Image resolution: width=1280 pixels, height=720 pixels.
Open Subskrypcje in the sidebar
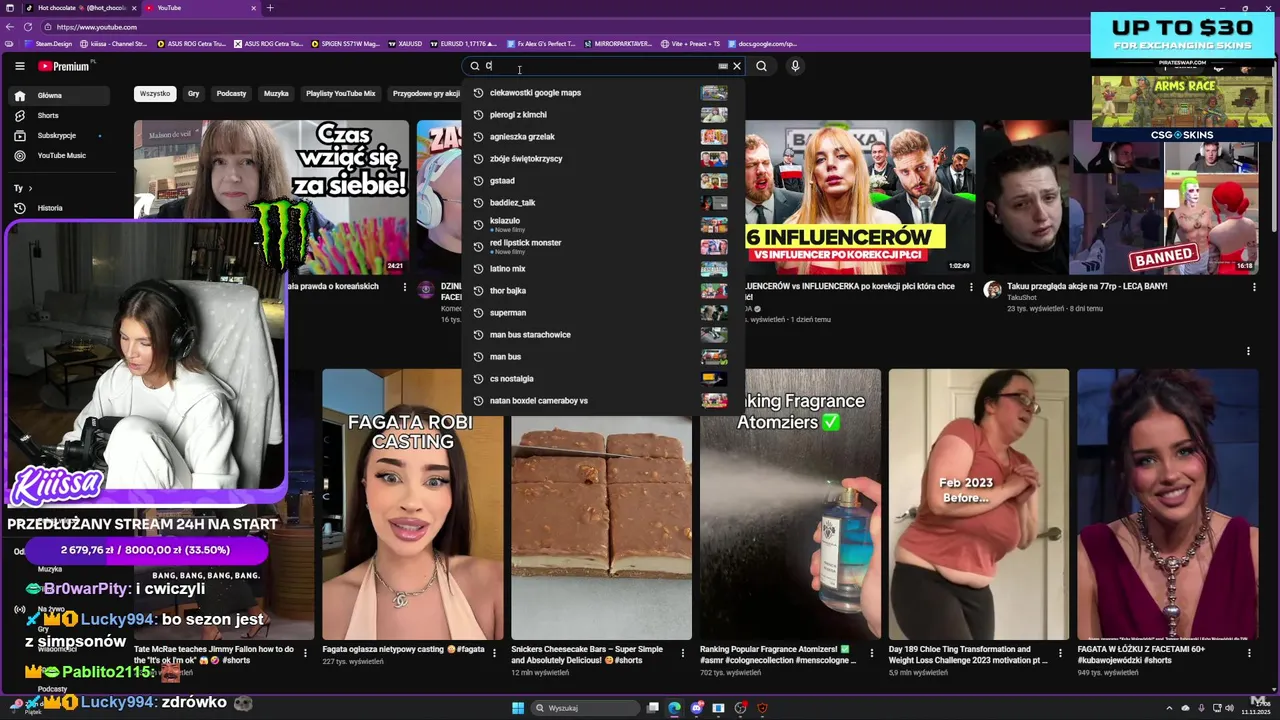pos(60,136)
